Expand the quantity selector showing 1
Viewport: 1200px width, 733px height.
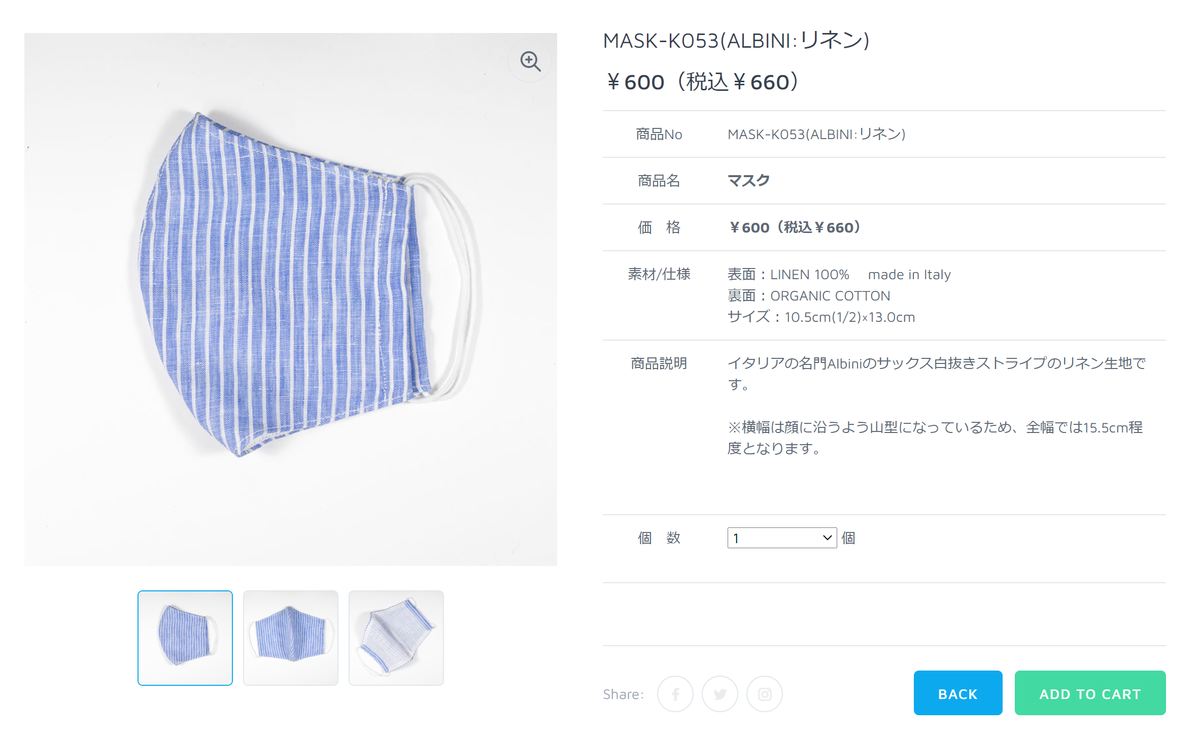pos(782,537)
